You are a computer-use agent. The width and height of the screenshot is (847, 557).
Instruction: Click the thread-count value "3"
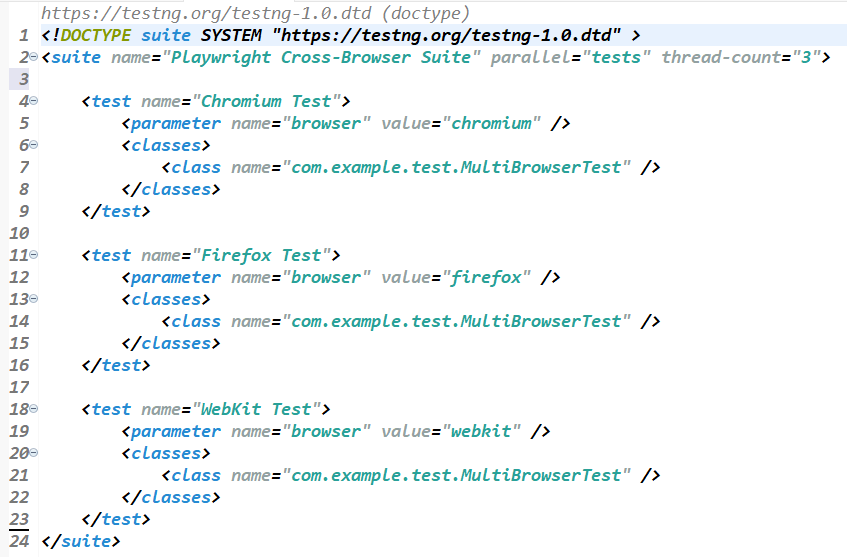coord(806,57)
